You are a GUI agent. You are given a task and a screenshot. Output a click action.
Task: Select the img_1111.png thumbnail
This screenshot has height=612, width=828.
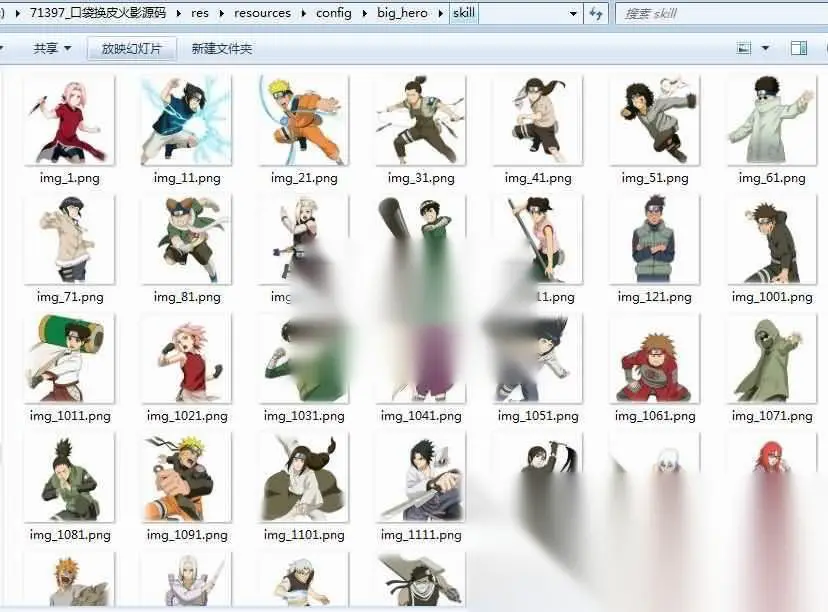click(x=421, y=477)
